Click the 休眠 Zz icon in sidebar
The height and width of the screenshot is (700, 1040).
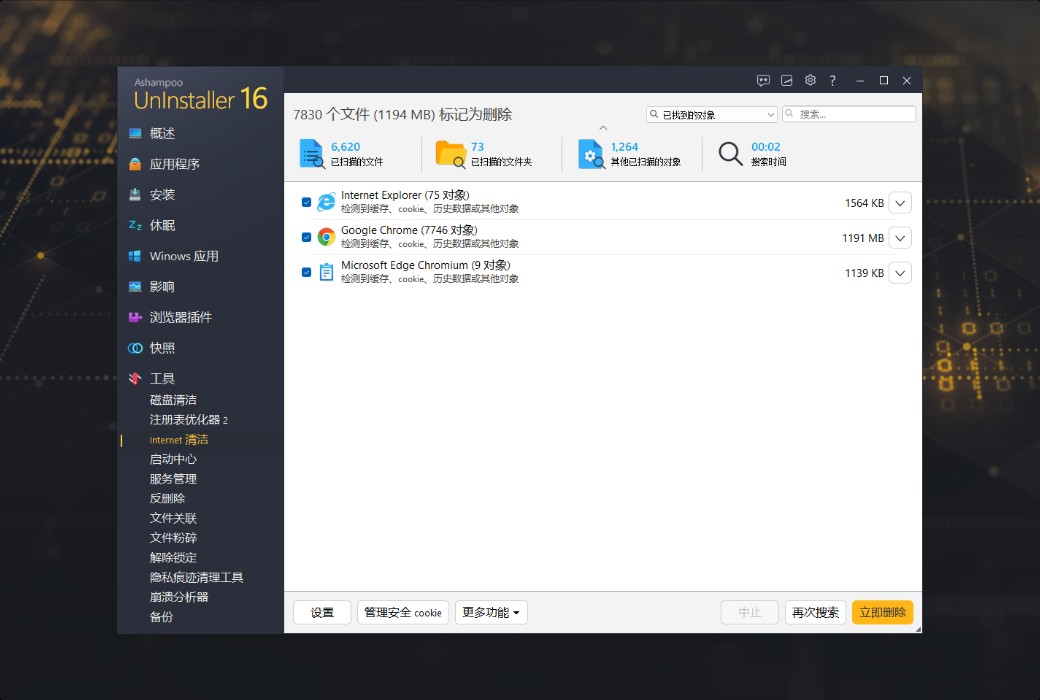pos(135,225)
